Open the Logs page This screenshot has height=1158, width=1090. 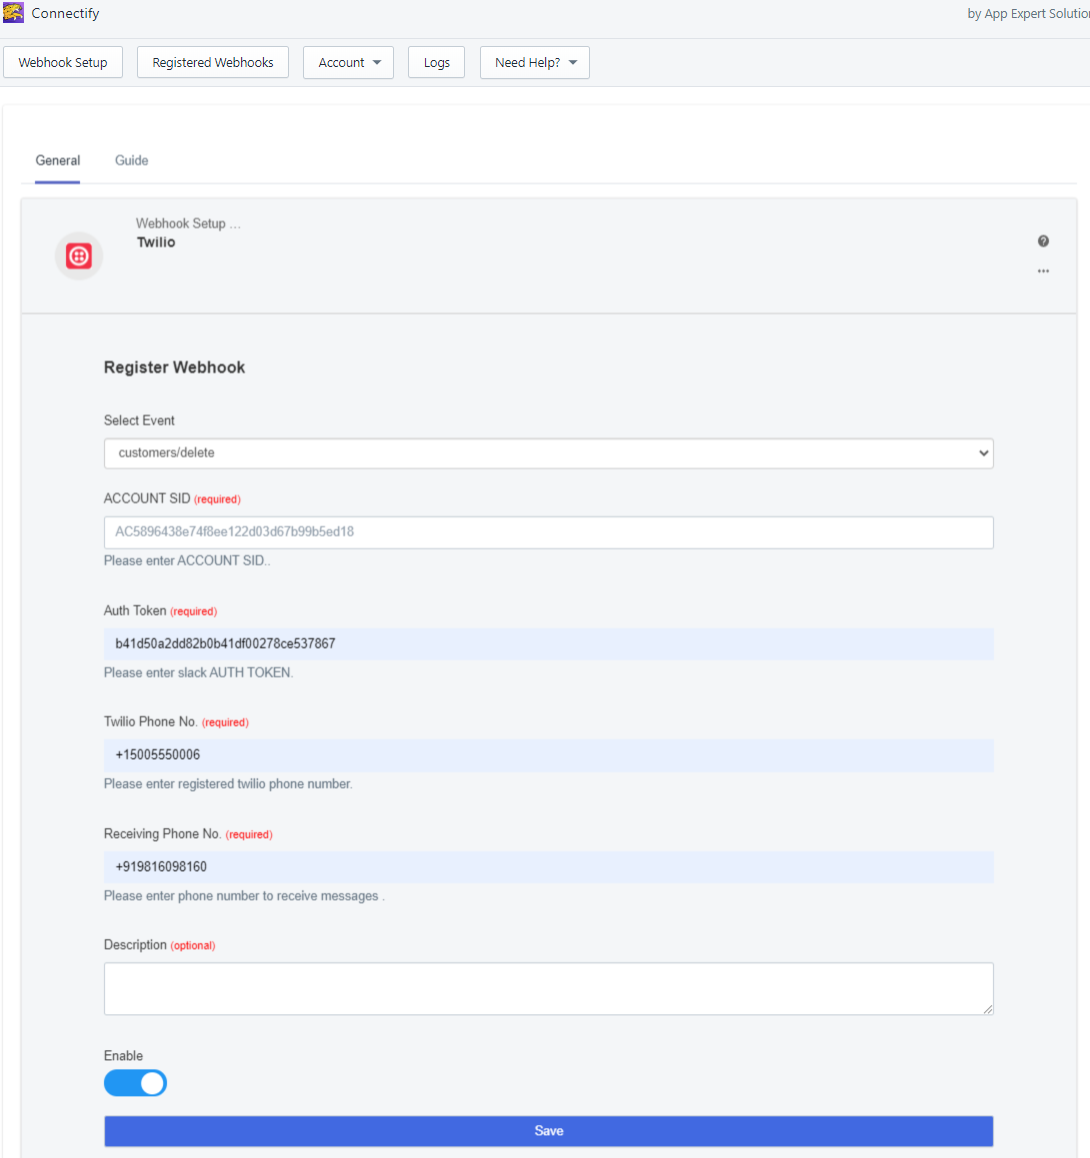436,63
